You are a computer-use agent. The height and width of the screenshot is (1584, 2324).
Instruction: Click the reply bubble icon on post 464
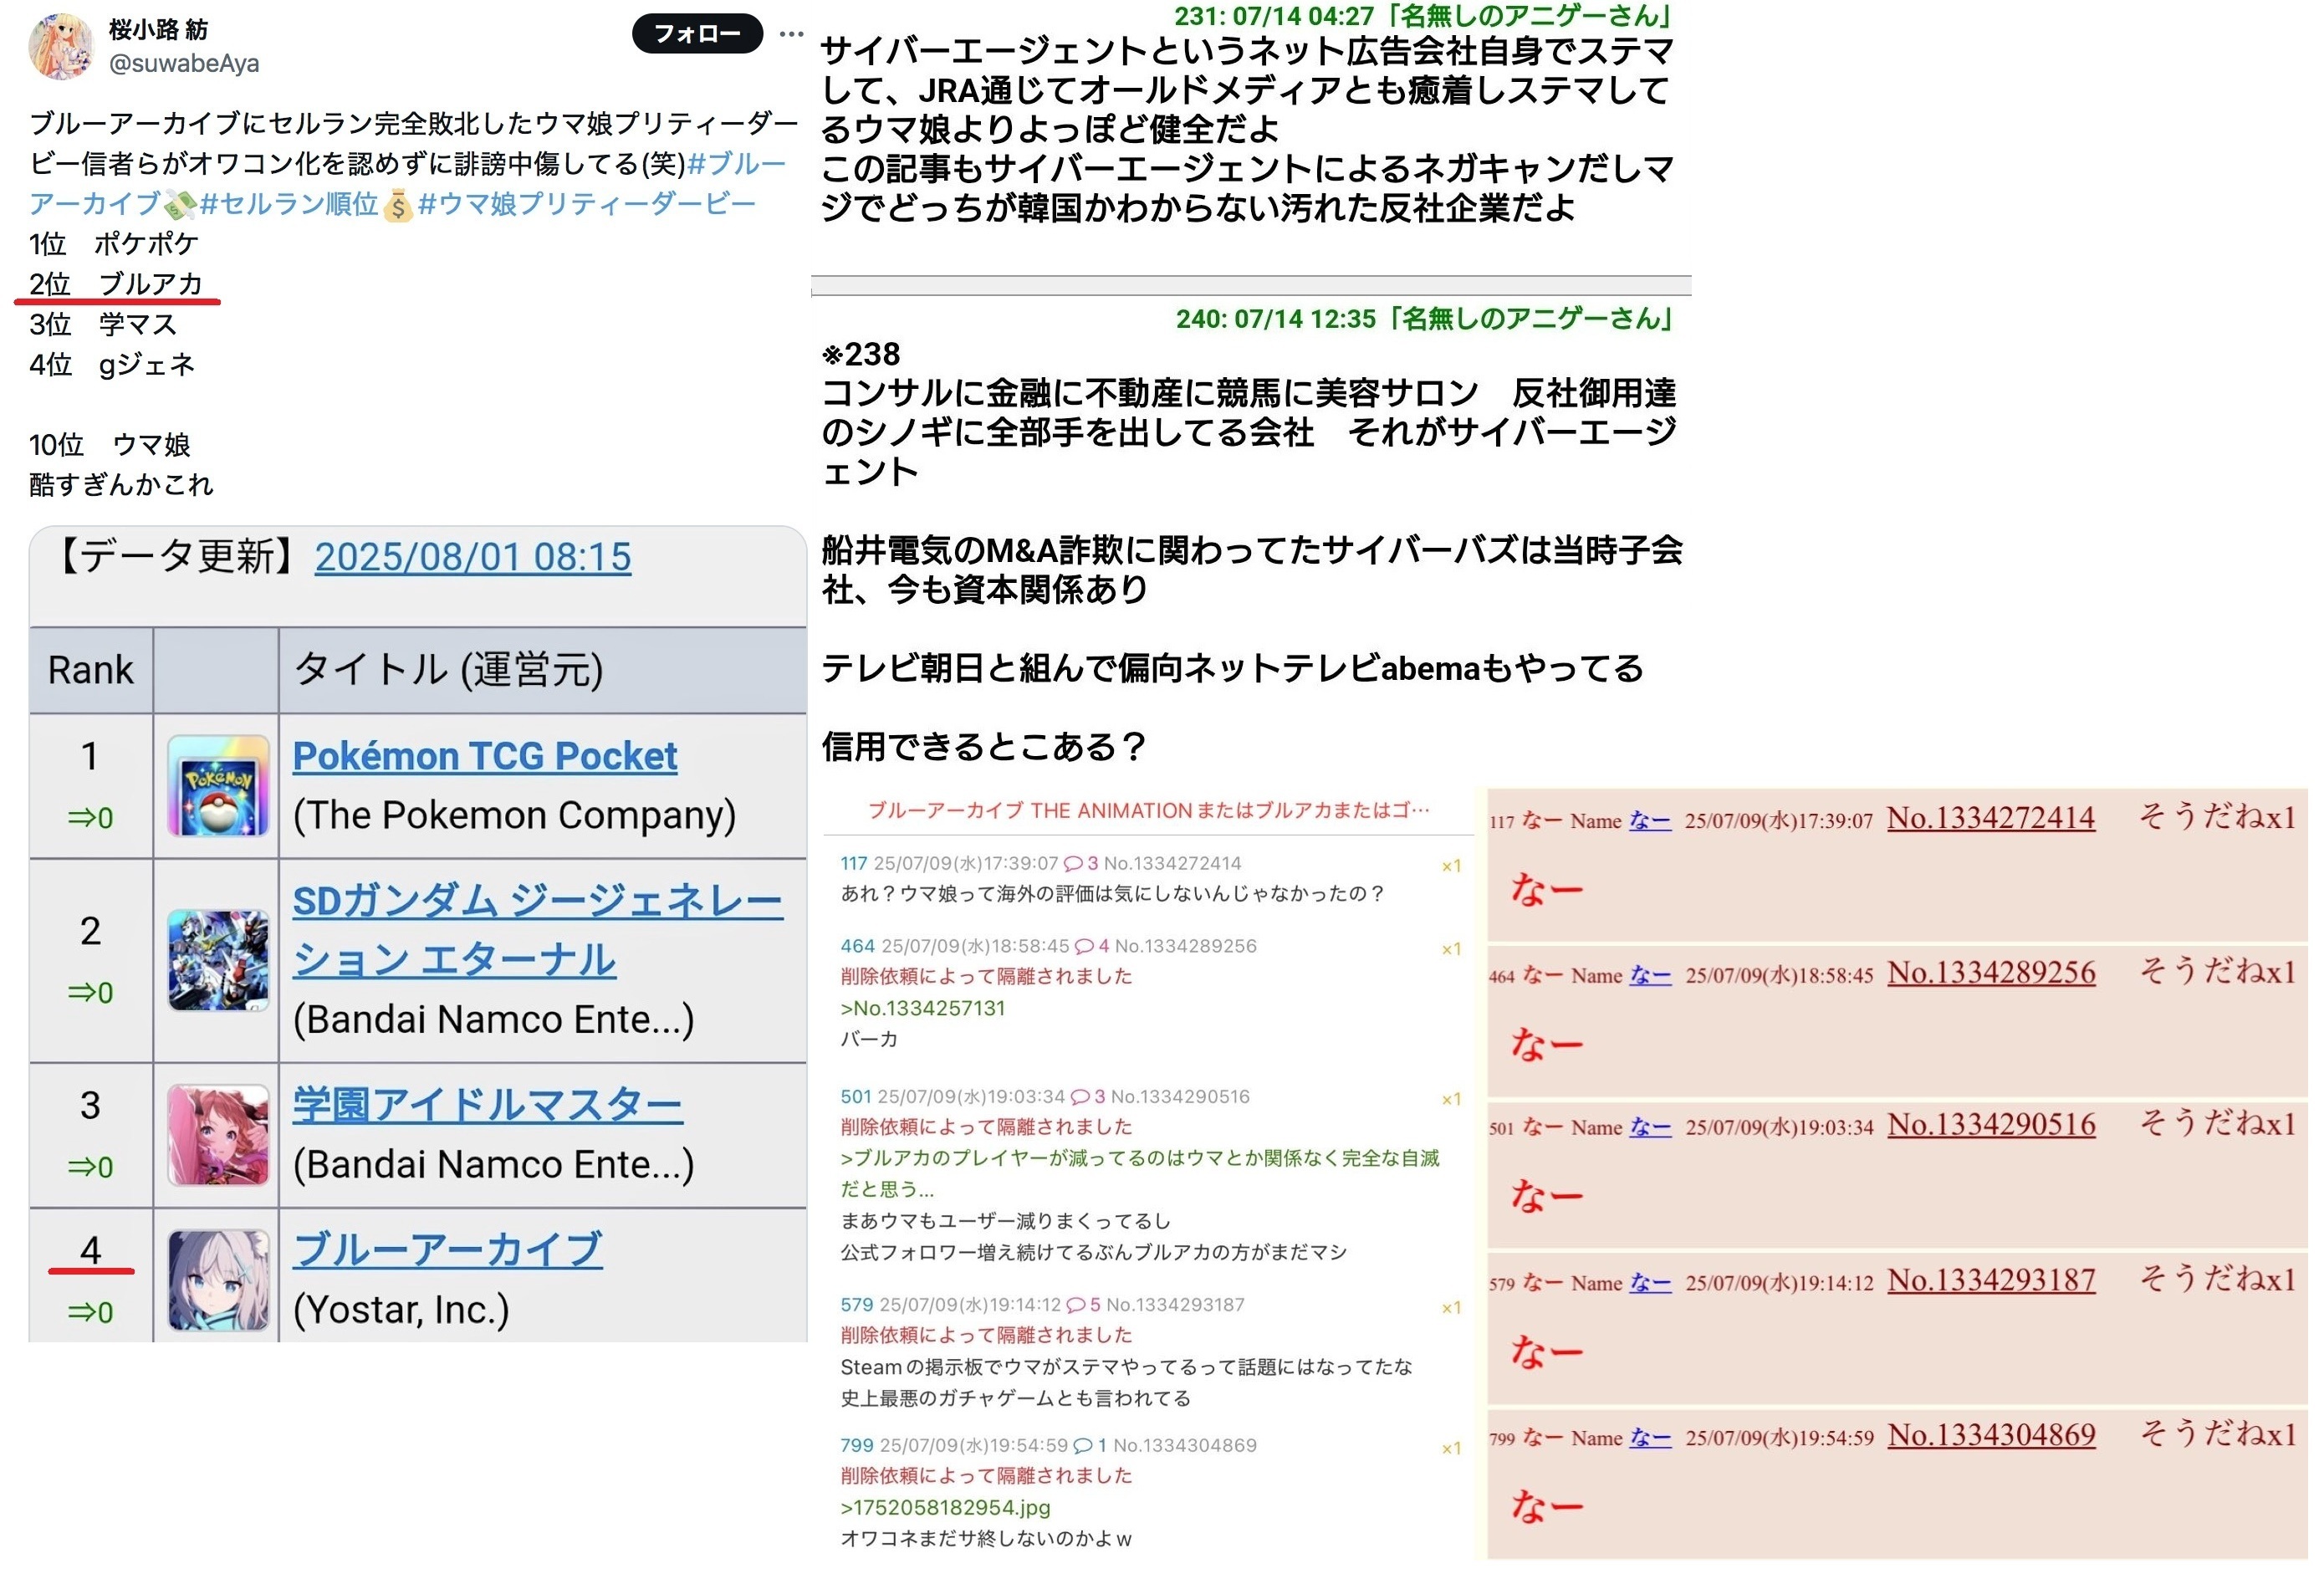click(x=1084, y=946)
